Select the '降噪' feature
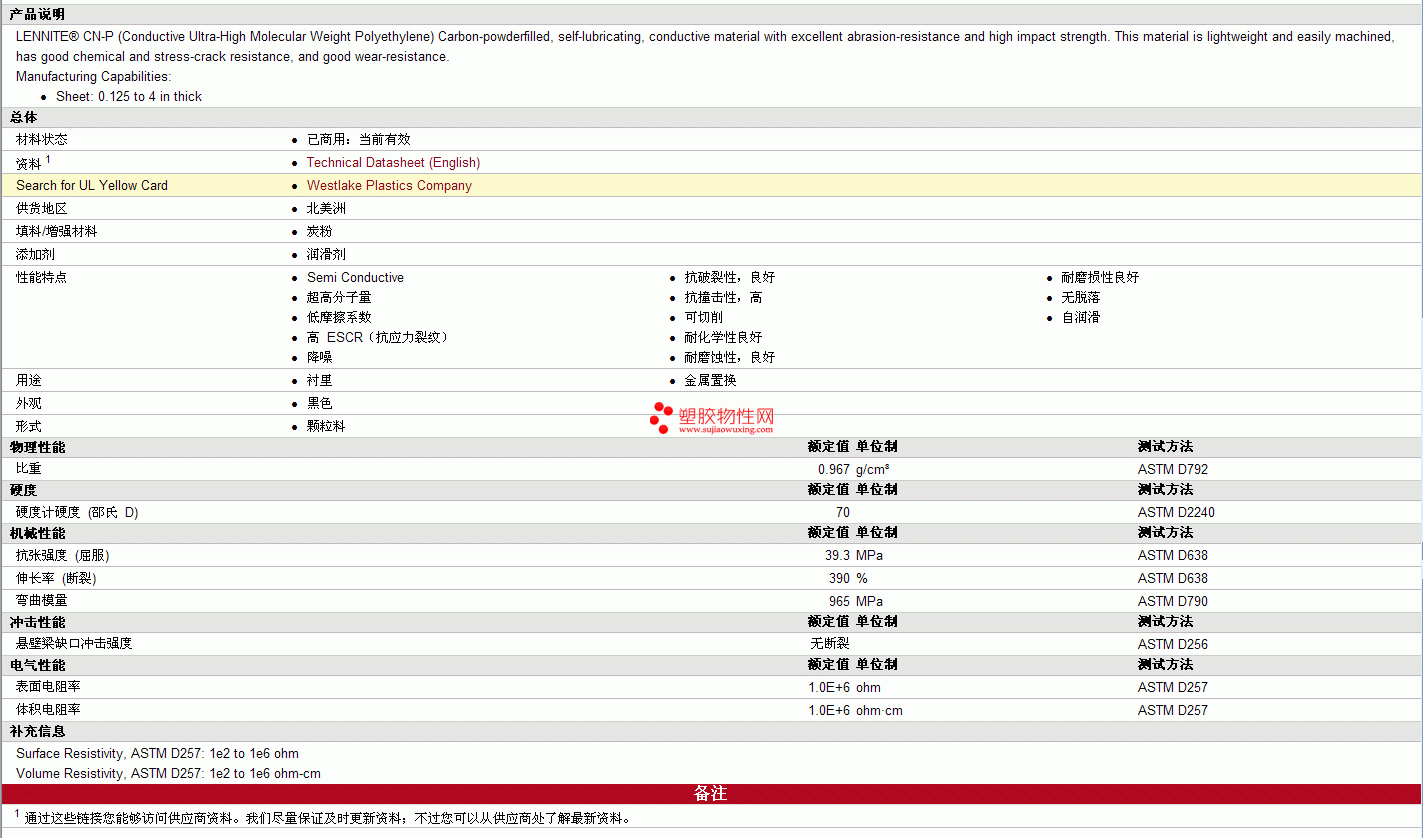1423x838 pixels. pos(320,357)
